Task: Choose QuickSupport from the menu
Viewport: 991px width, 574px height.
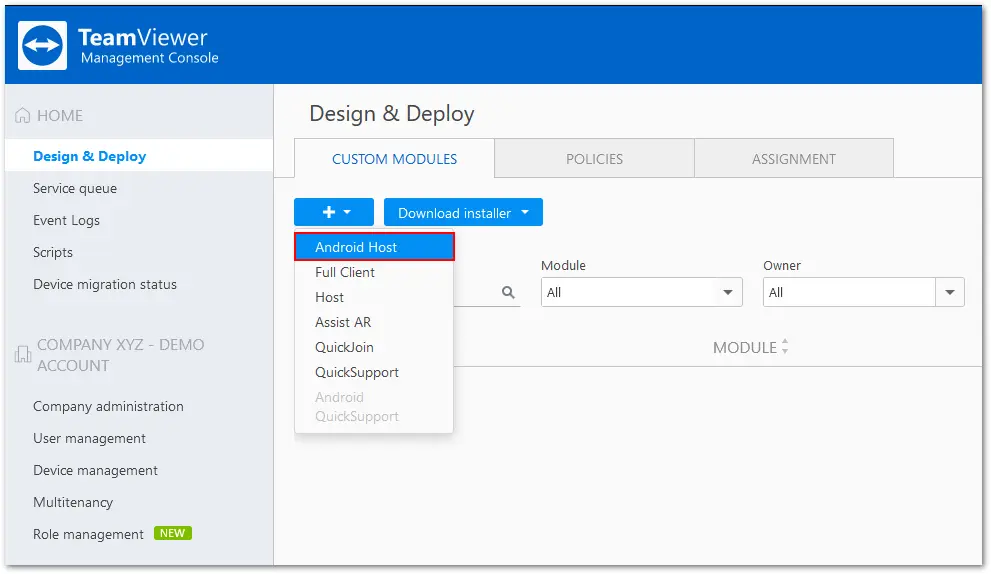Action: point(374,372)
